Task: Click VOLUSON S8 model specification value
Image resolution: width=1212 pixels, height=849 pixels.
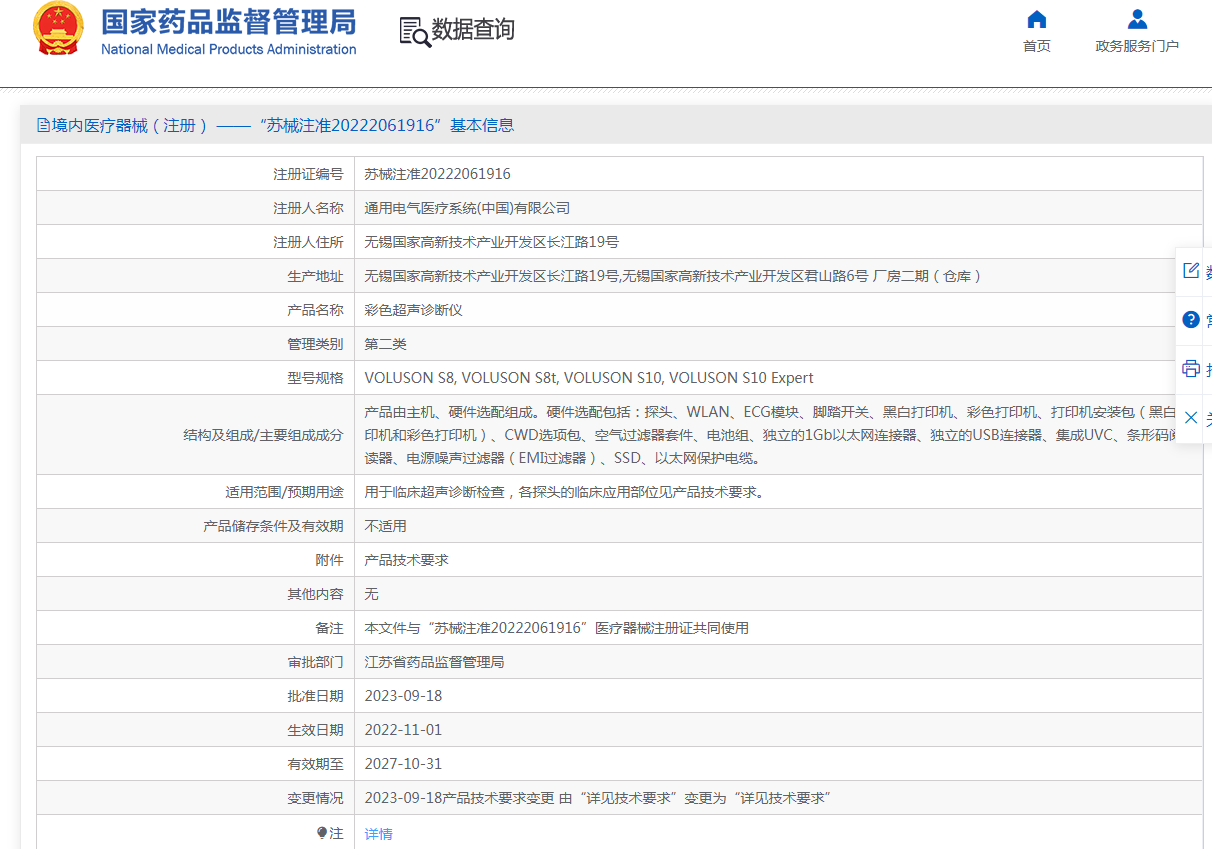Action: tap(589, 378)
